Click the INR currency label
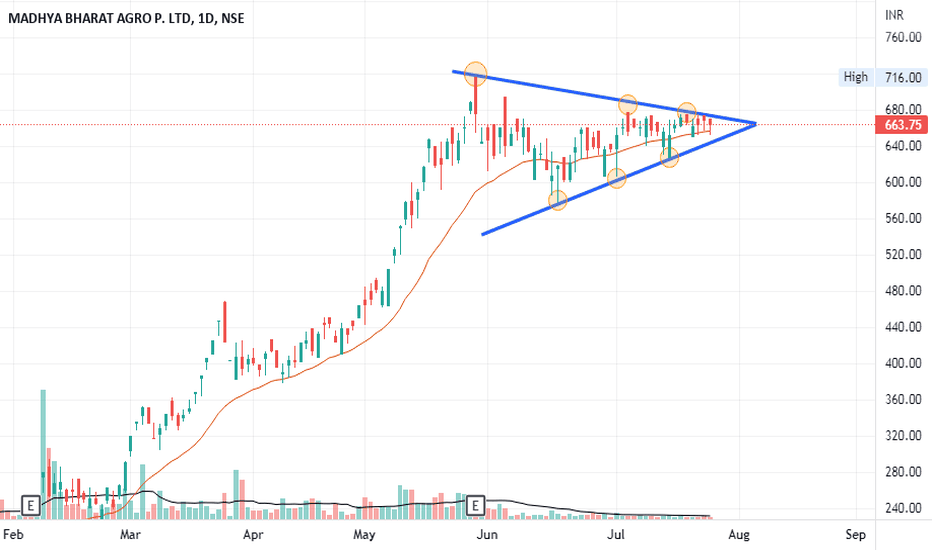Viewport: 932px width, 550px height. coord(894,15)
